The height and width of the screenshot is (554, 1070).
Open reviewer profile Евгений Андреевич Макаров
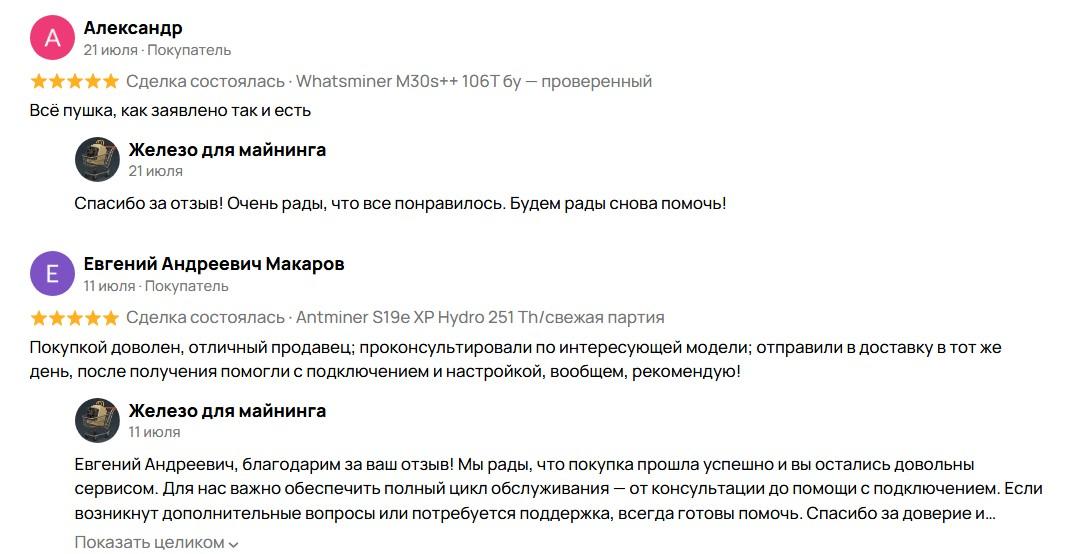[x=214, y=264]
